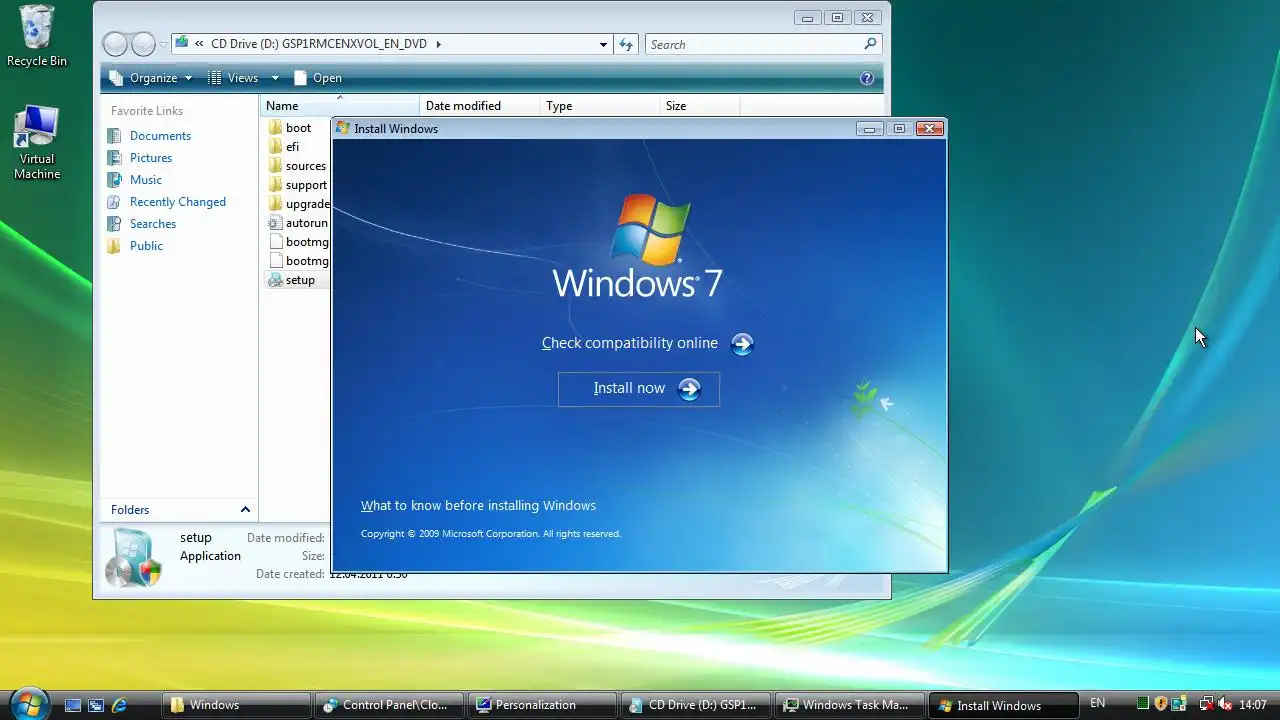Viewport: 1280px width, 720px height.
Task: Select the efi folder
Action: tap(284, 147)
